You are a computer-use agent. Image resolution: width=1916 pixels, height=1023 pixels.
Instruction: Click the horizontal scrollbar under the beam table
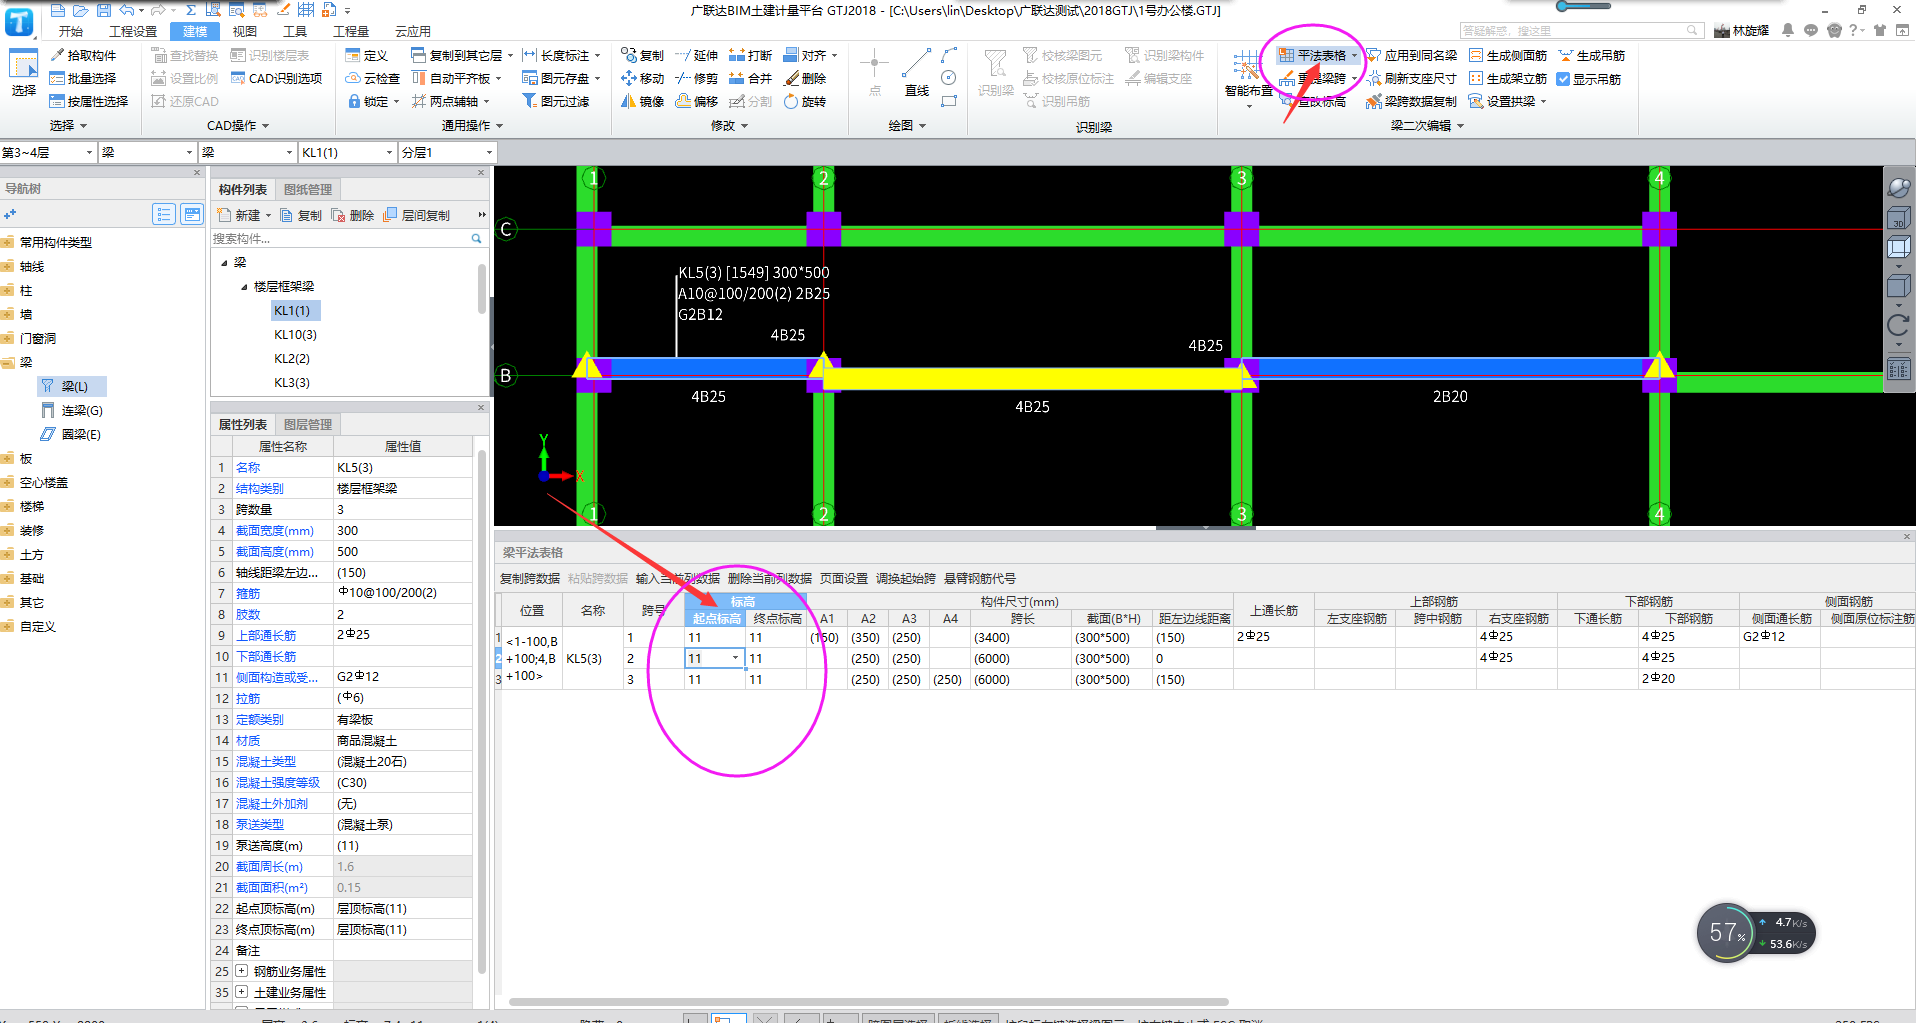tap(868, 1001)
